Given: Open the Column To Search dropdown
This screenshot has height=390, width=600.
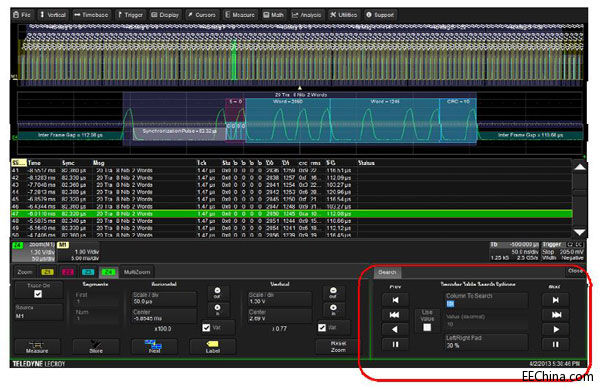Looking at the screenshot, I should pyautogui.click(x=486, y=300).
